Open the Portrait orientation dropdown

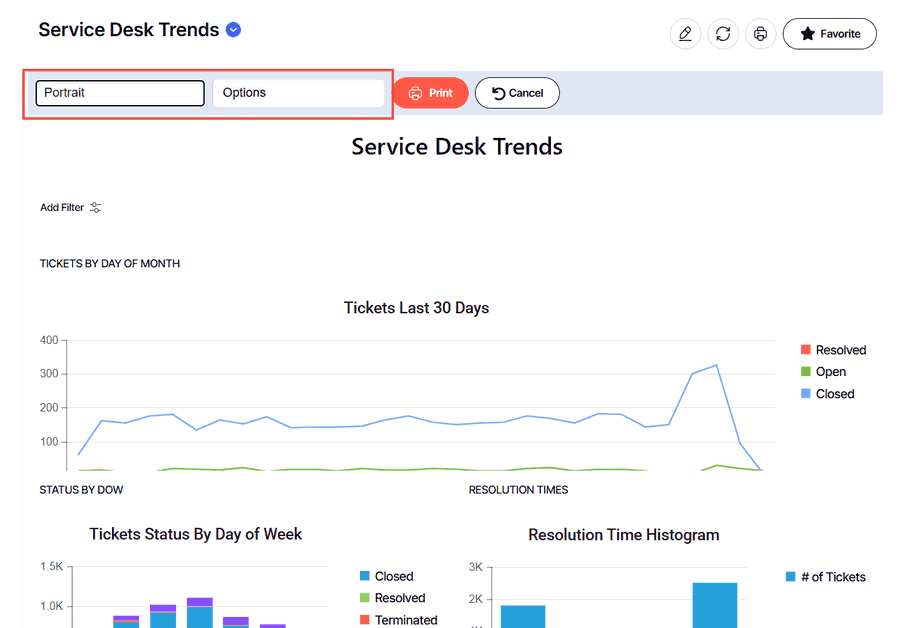120,93
